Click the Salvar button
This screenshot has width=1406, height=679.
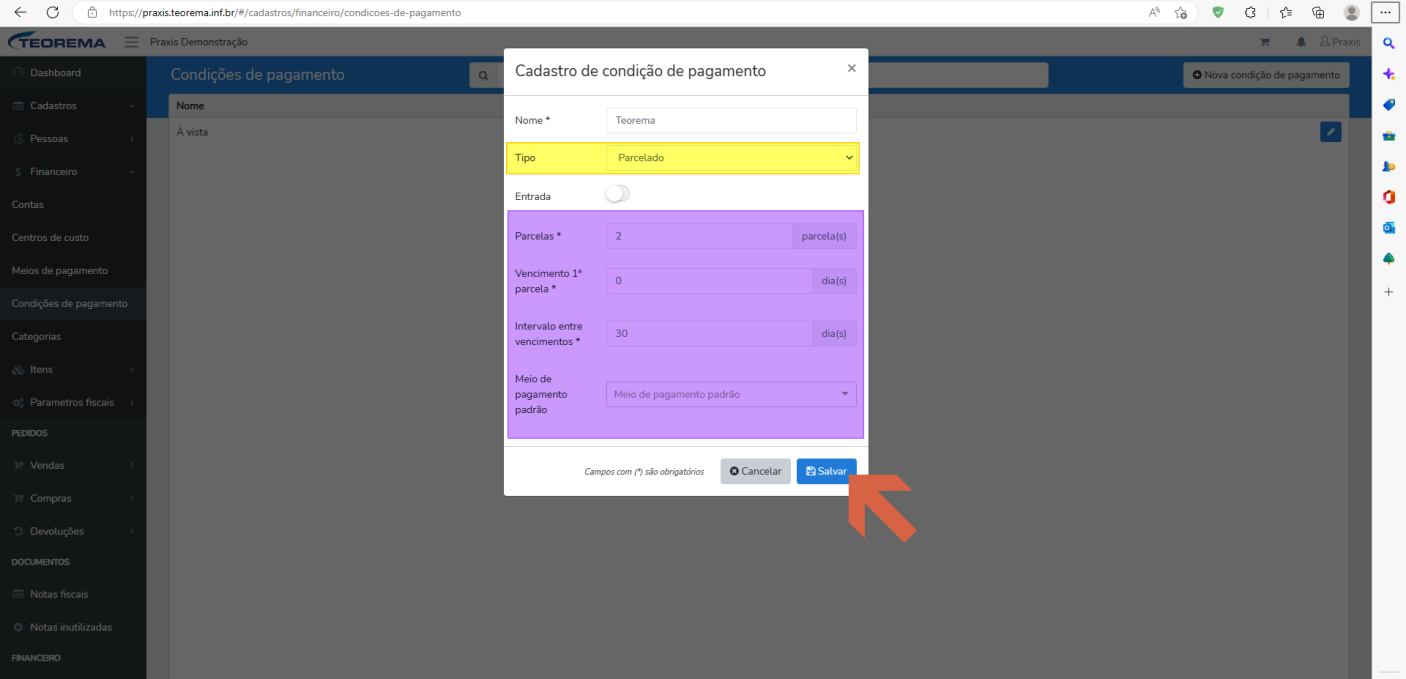point(826,471)
